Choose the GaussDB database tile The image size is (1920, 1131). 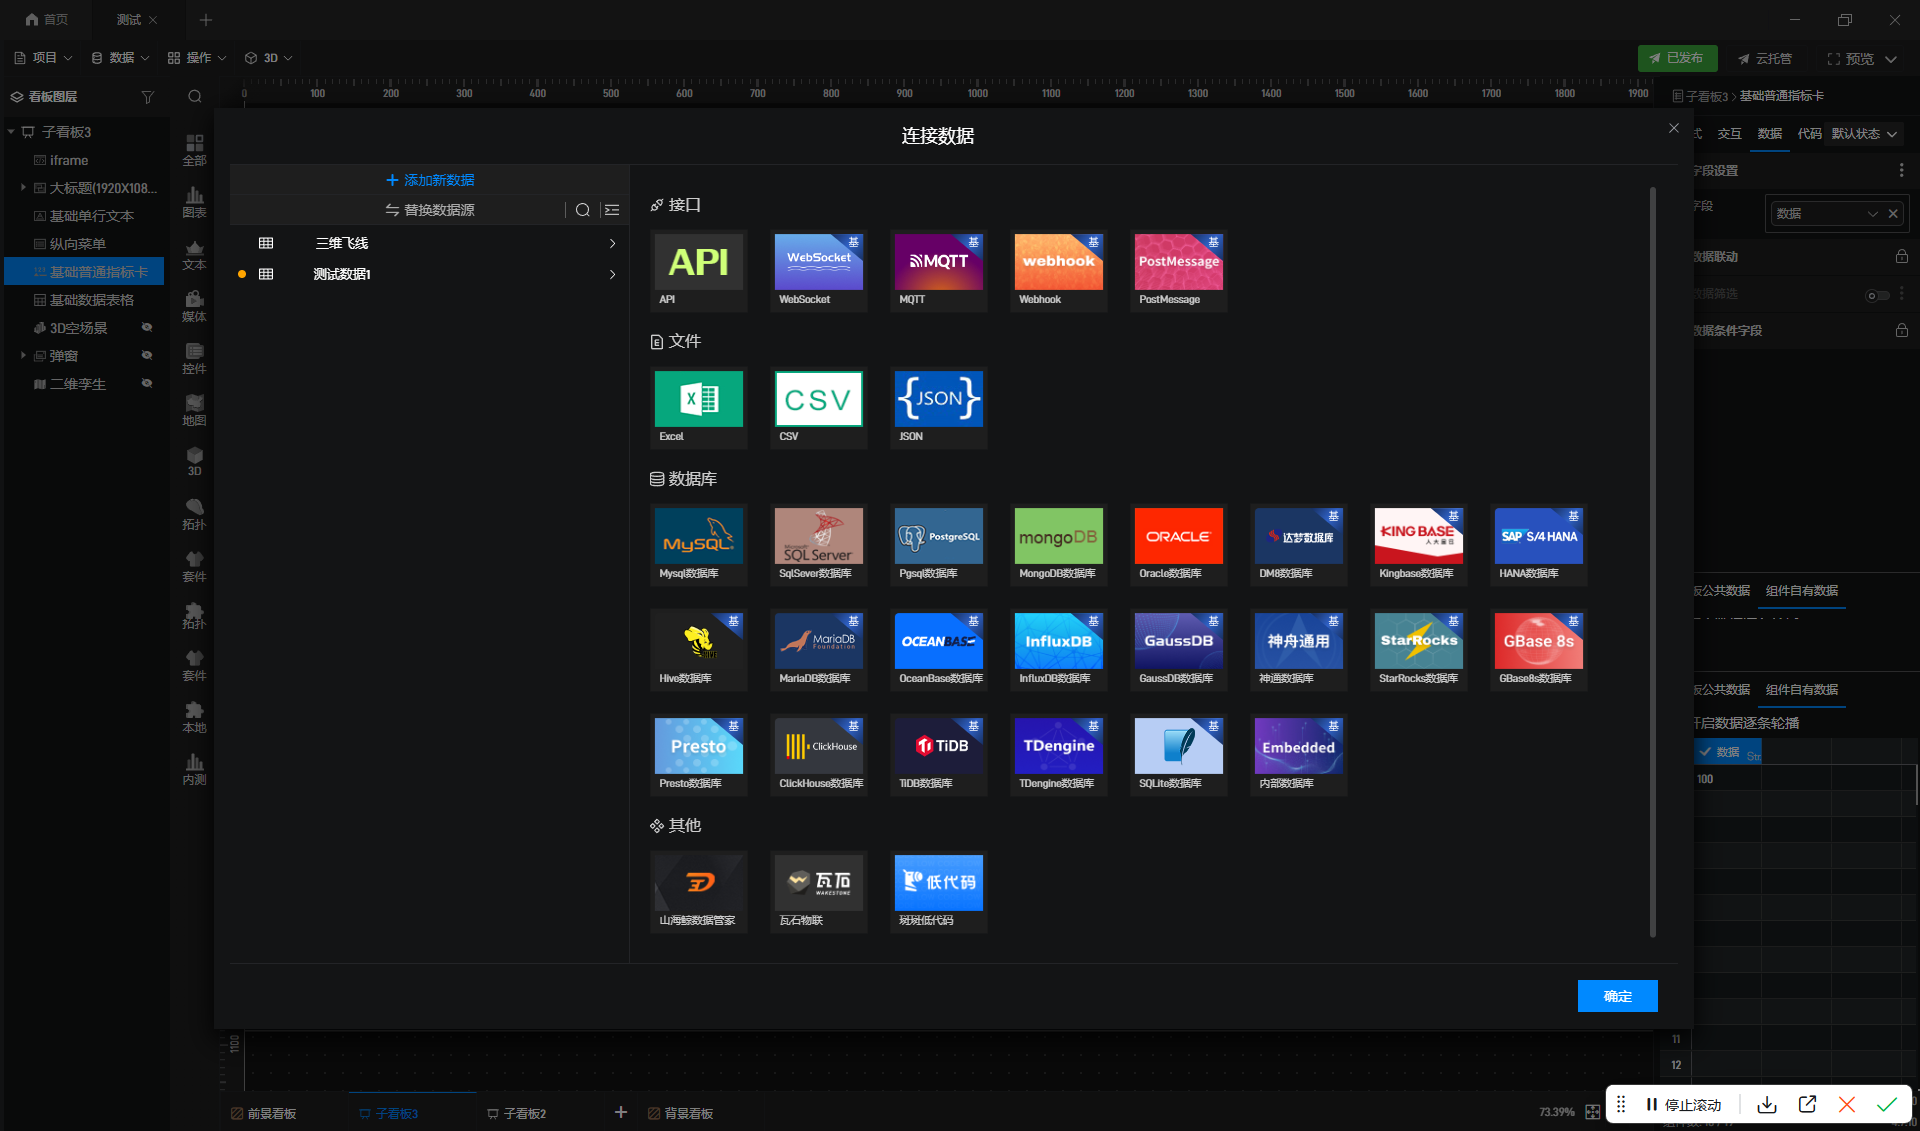(1178, 649)
